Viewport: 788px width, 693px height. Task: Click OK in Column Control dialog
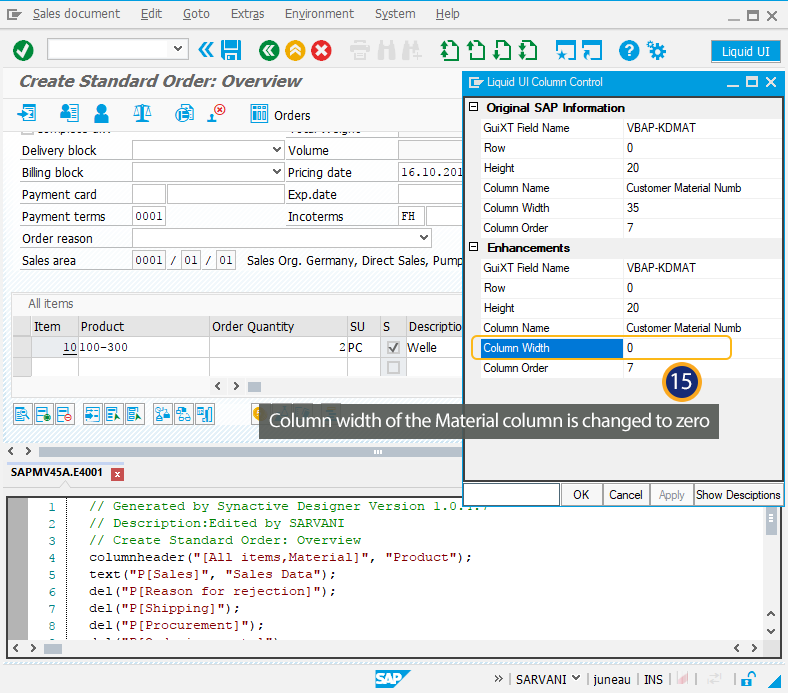coord(581,494)
